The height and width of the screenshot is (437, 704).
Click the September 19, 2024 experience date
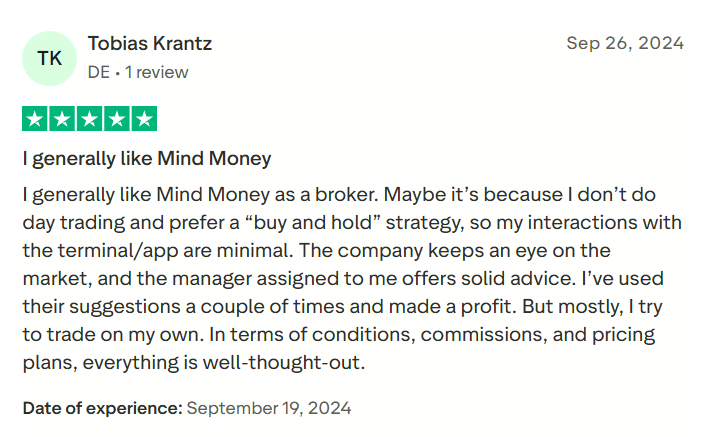[269, 408]
